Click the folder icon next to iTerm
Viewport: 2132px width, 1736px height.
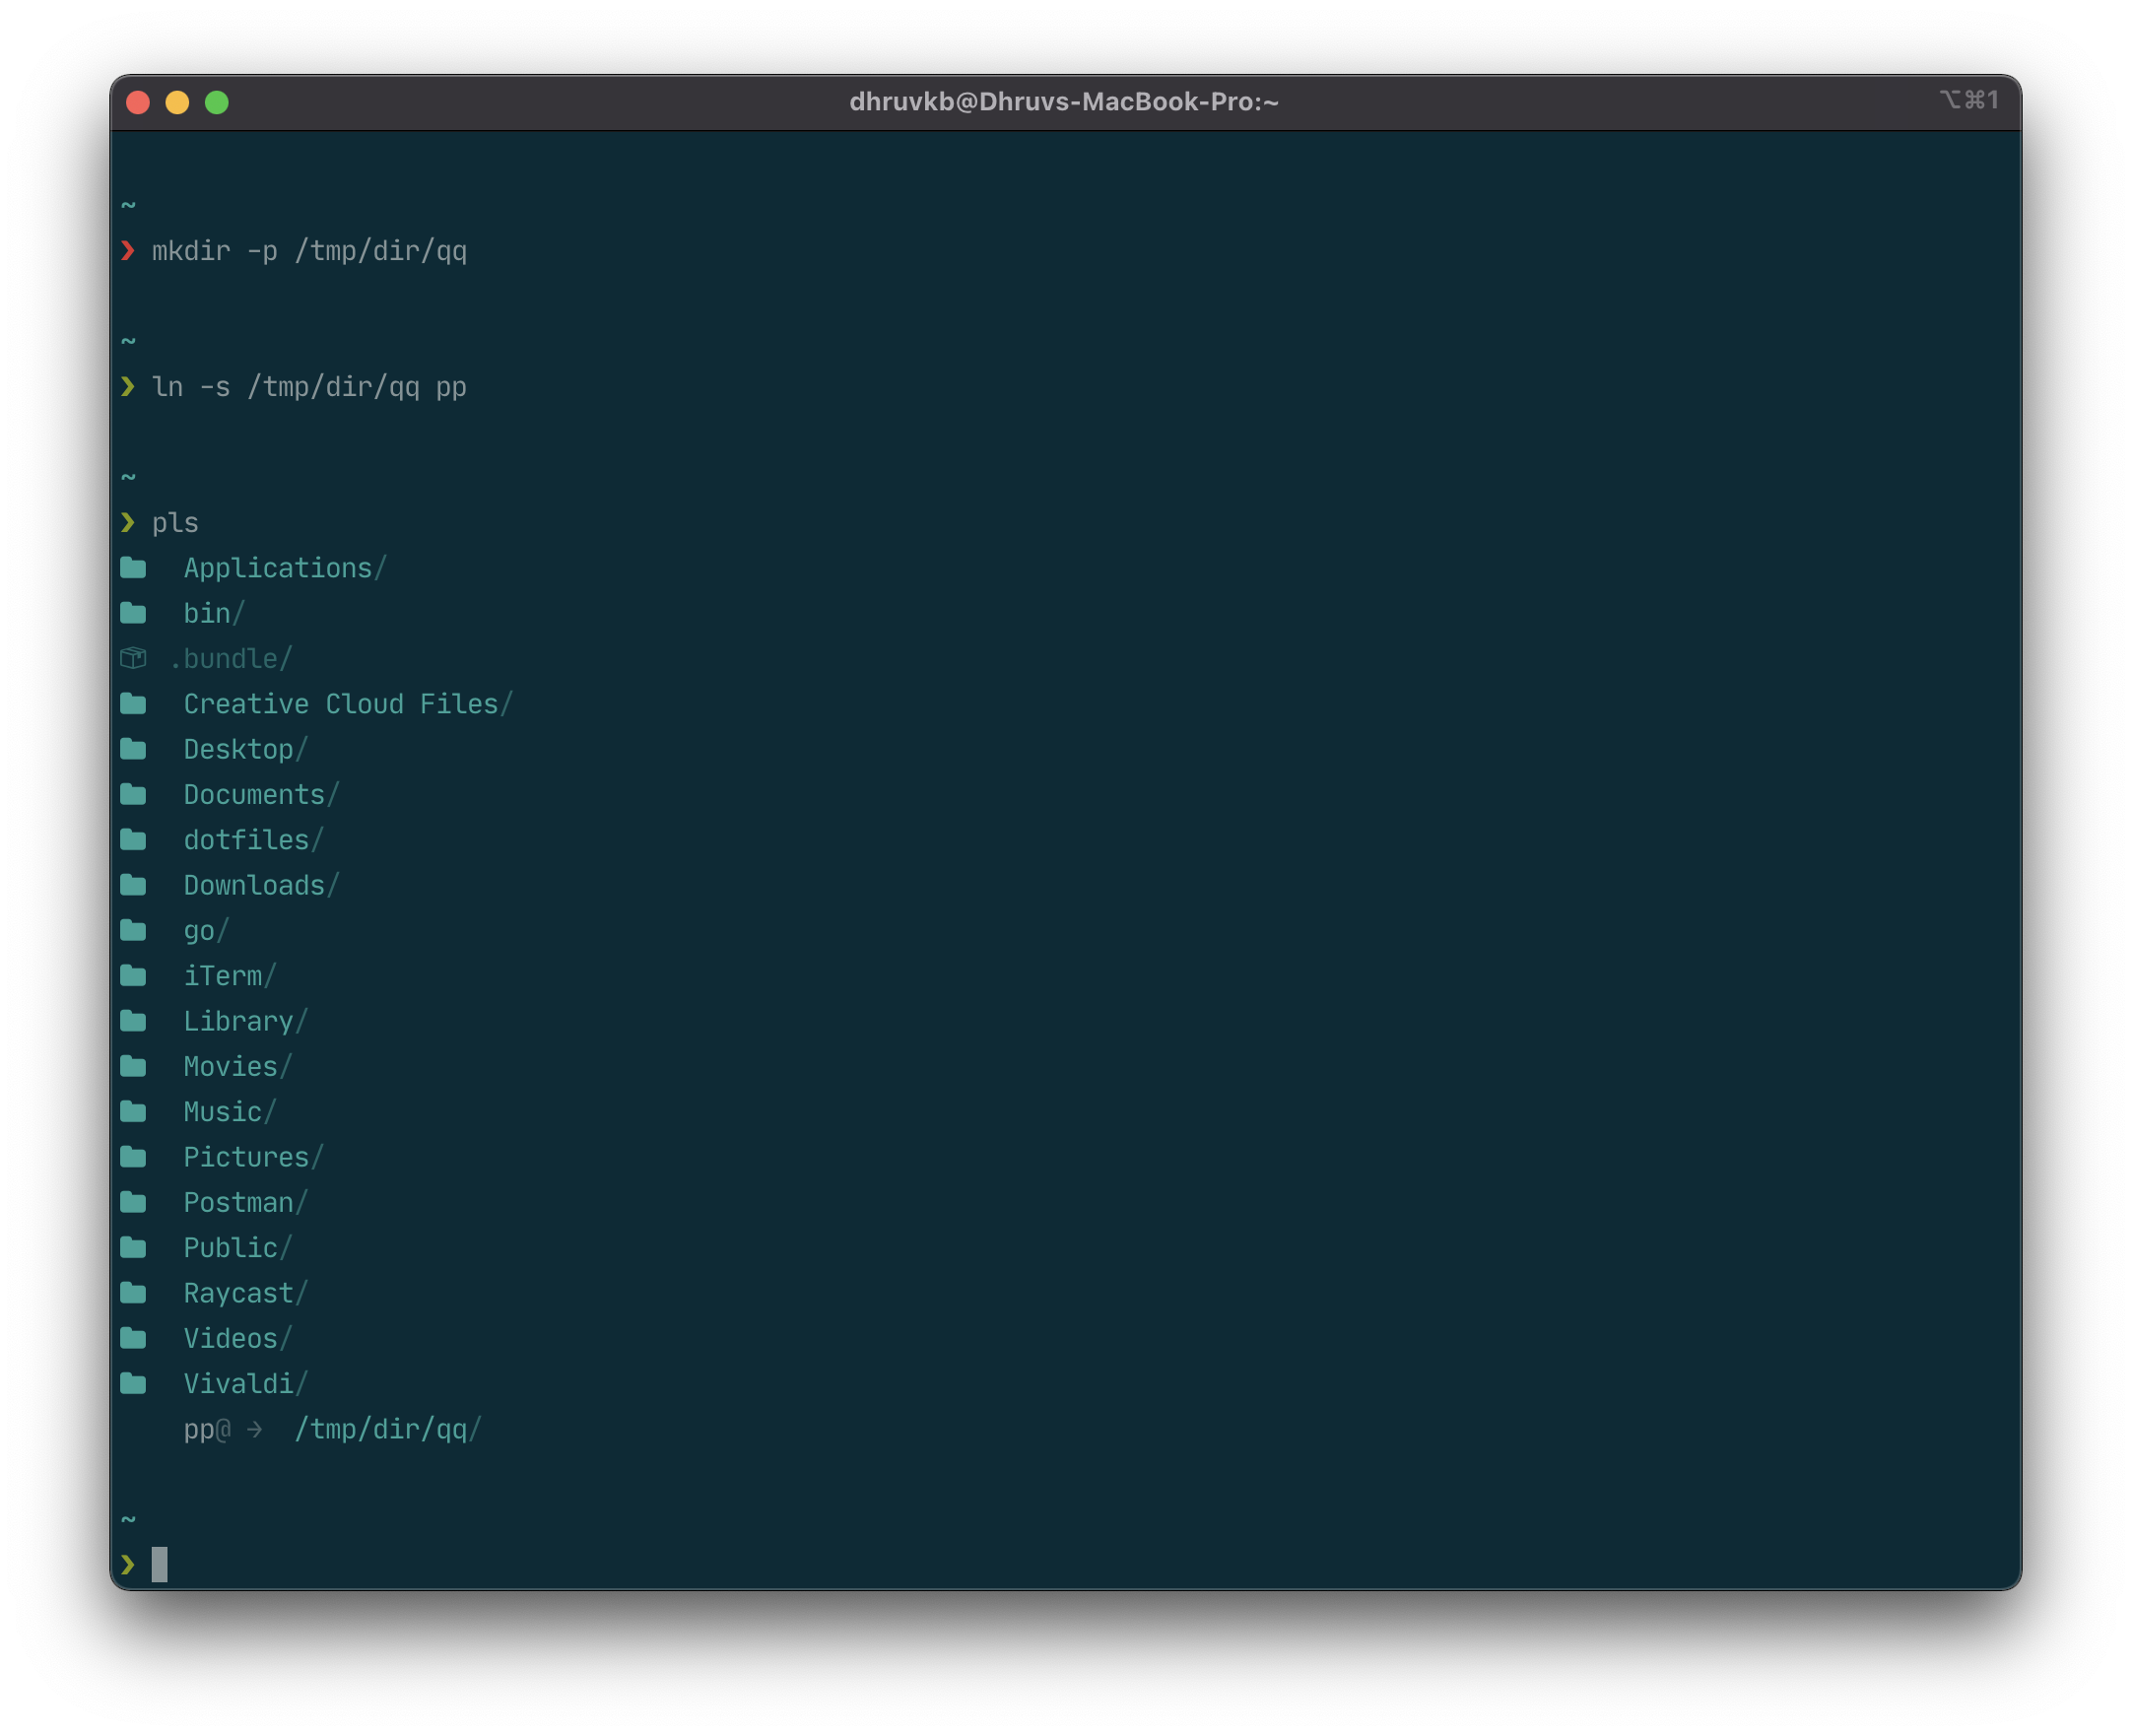[x=133, y=976]
